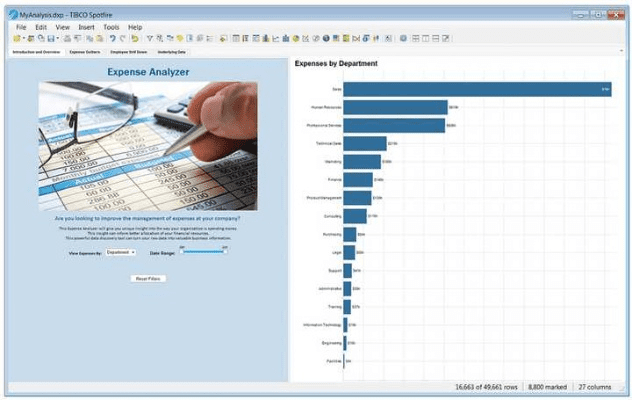Click the funnel Filter icon in toolbar
The width and height of the screenshot is (632, 400).
pos(150,38)
